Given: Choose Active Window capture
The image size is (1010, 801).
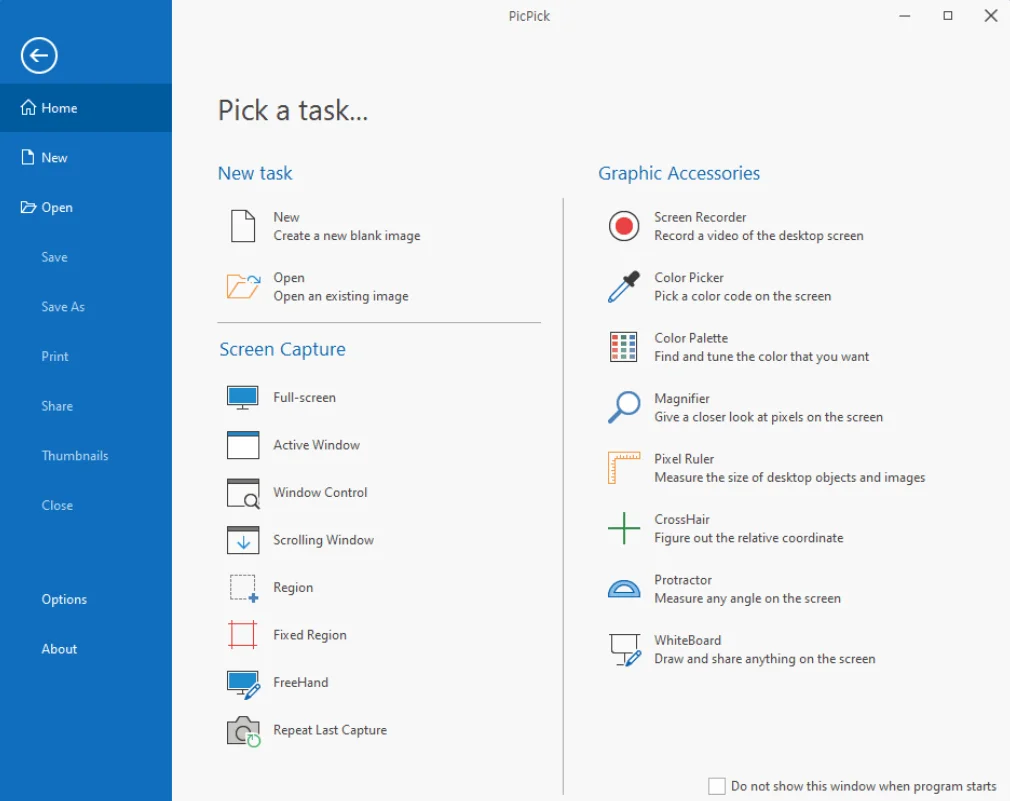Looking at the screenshot, I should [294, 445].
